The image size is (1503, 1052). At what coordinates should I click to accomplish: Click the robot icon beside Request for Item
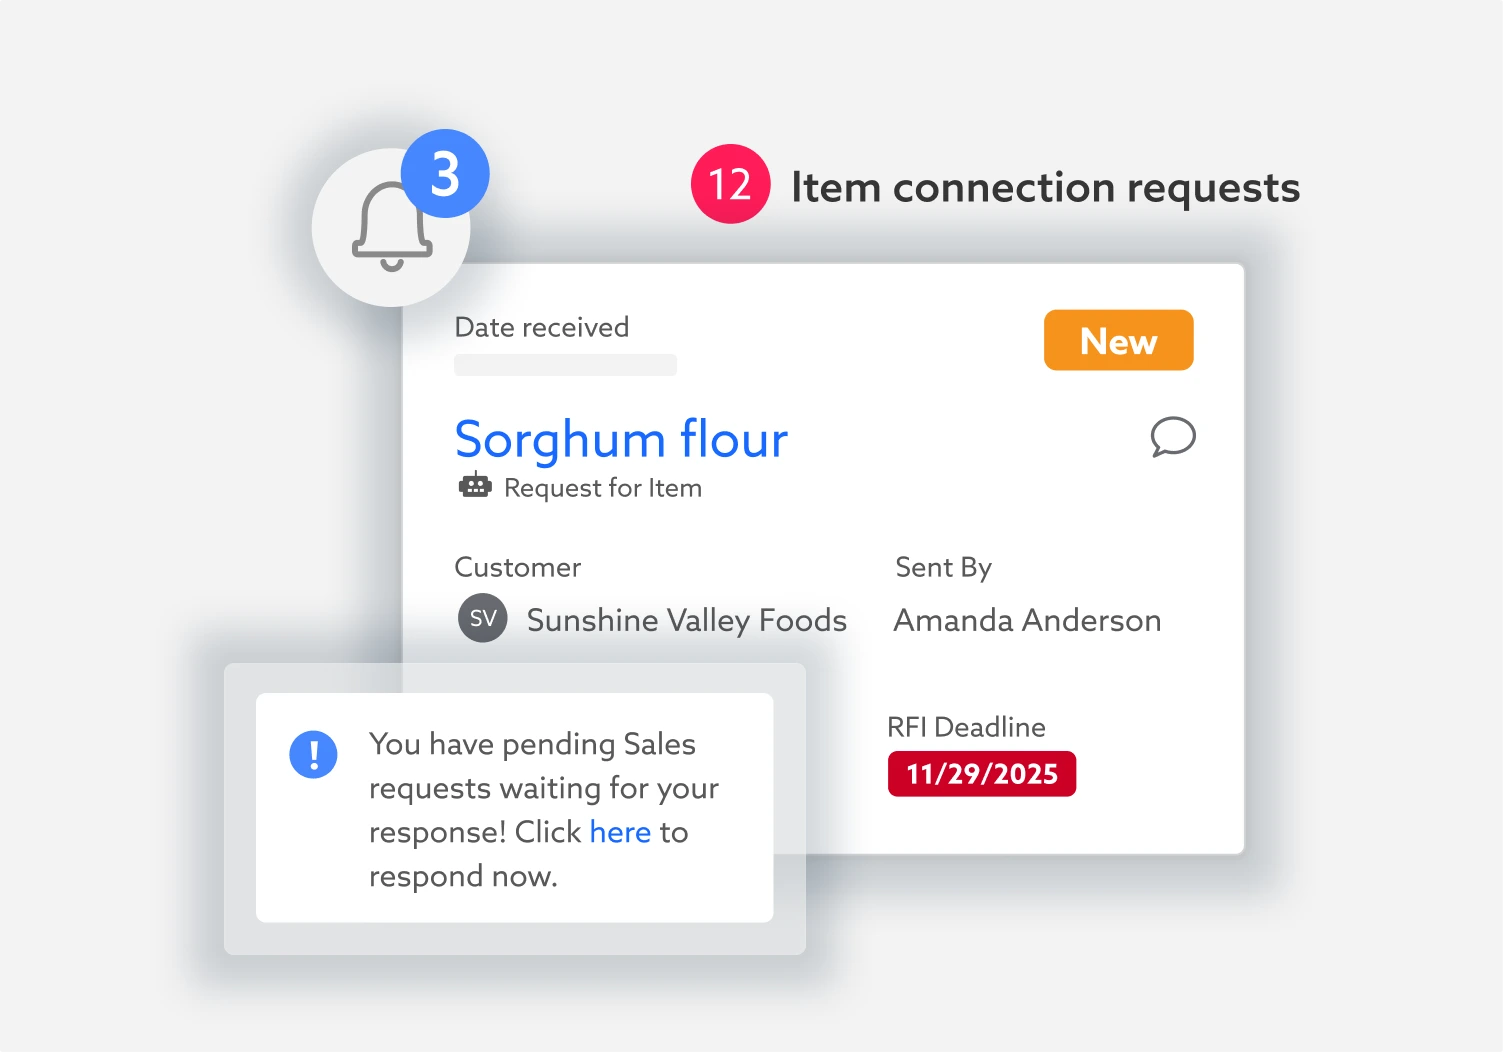tap(475, 486)
